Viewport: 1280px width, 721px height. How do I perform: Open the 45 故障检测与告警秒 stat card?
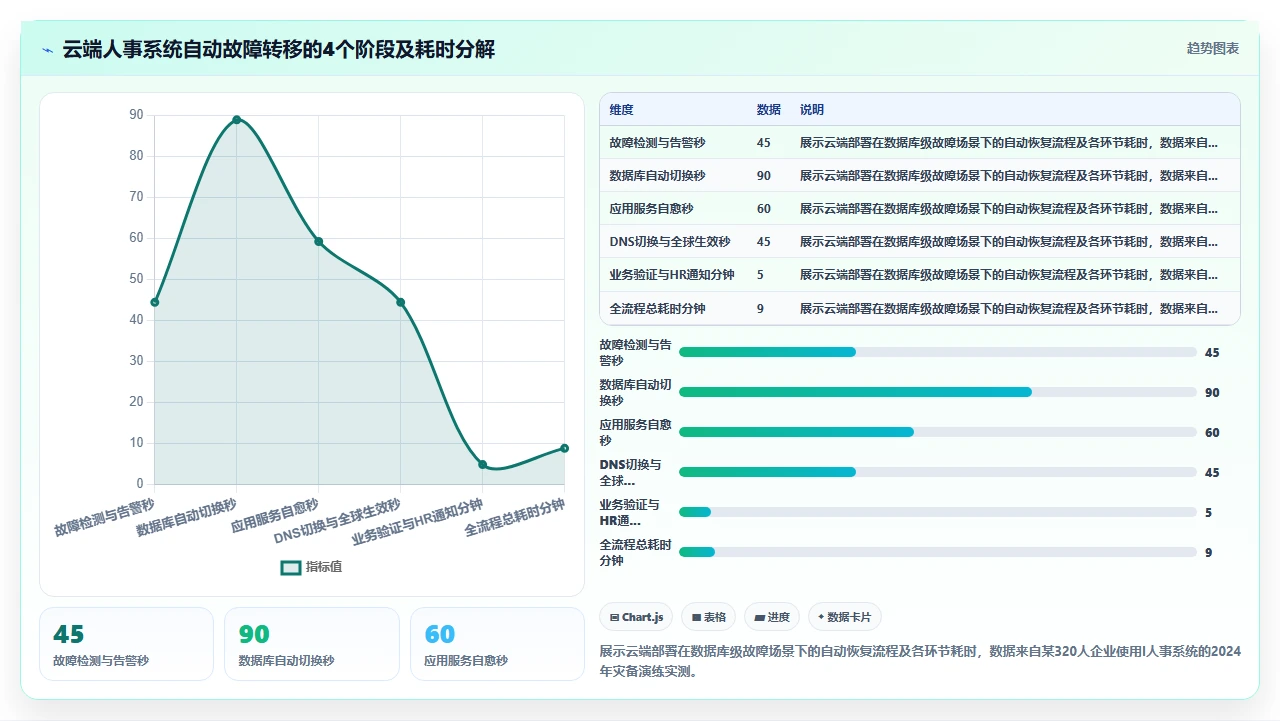126,644
